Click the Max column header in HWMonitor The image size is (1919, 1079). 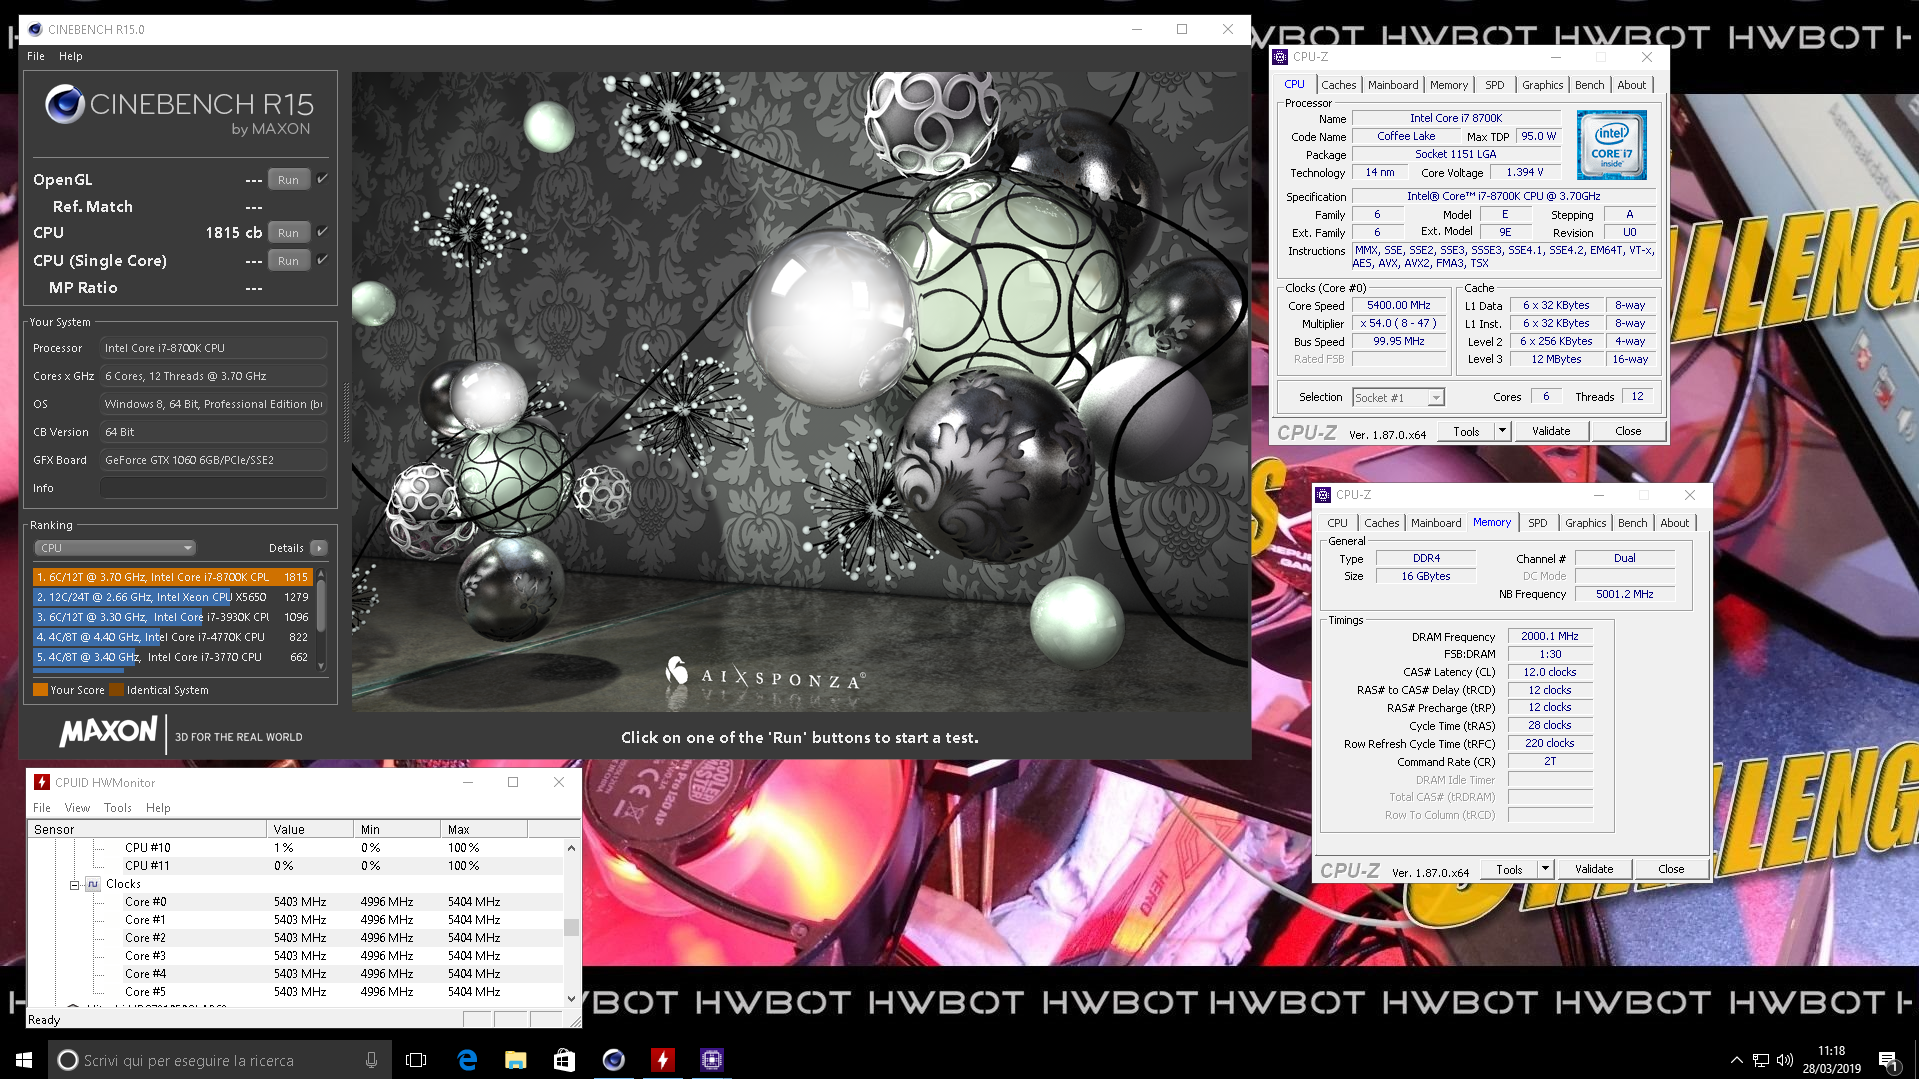(483, 829)
